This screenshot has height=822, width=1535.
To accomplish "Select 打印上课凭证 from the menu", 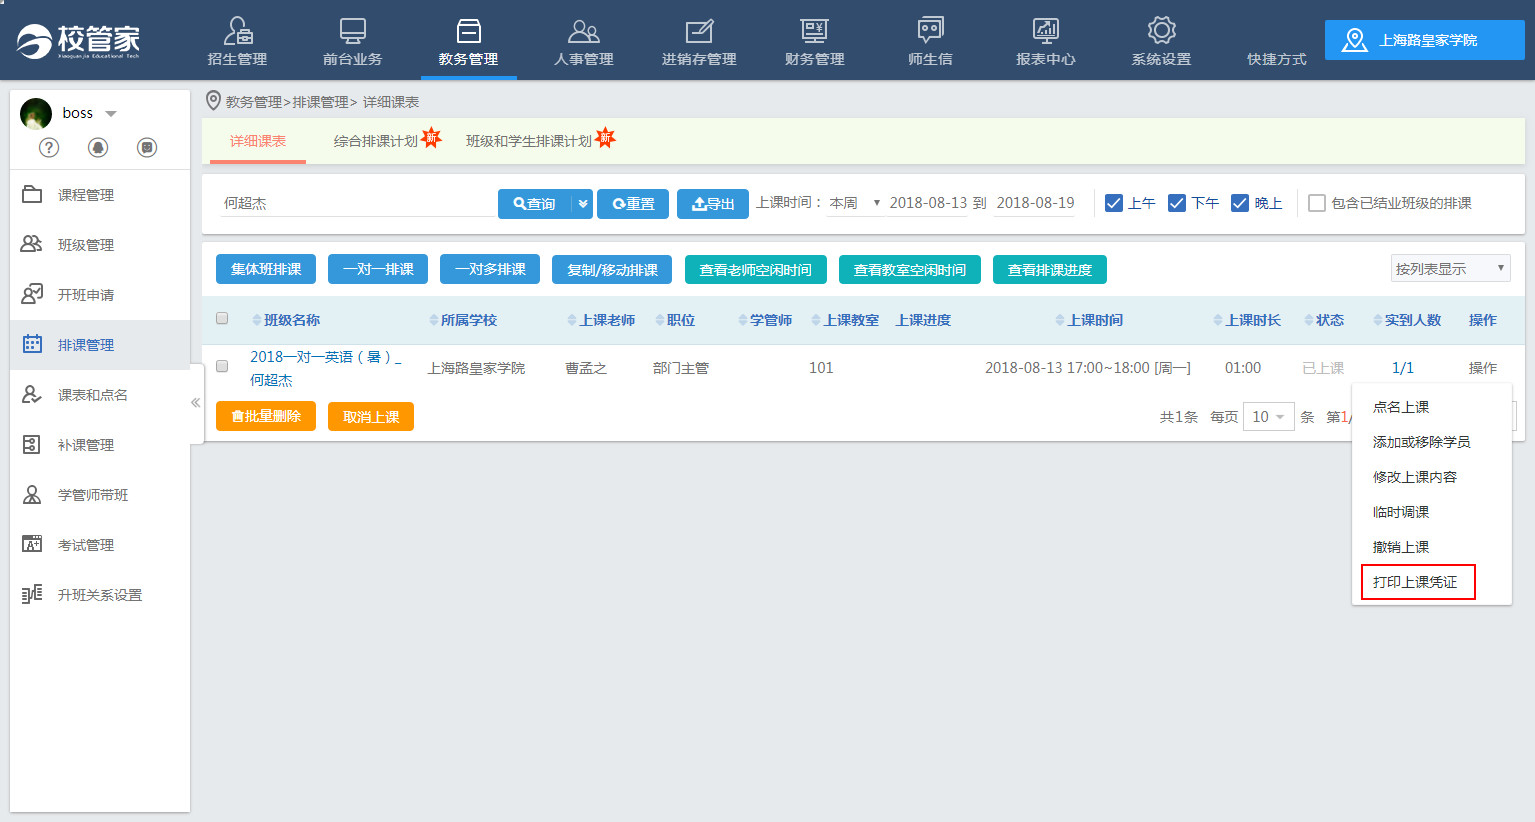I will [1415, 582].
